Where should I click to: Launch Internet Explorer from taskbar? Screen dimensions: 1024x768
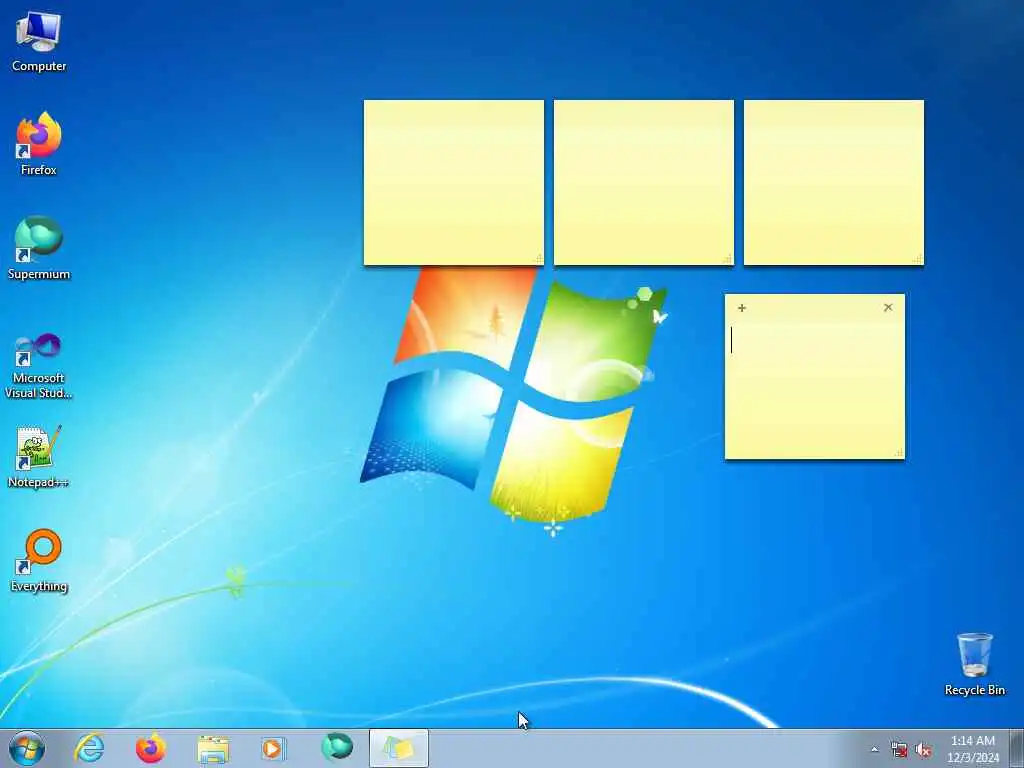coord(89,748)
